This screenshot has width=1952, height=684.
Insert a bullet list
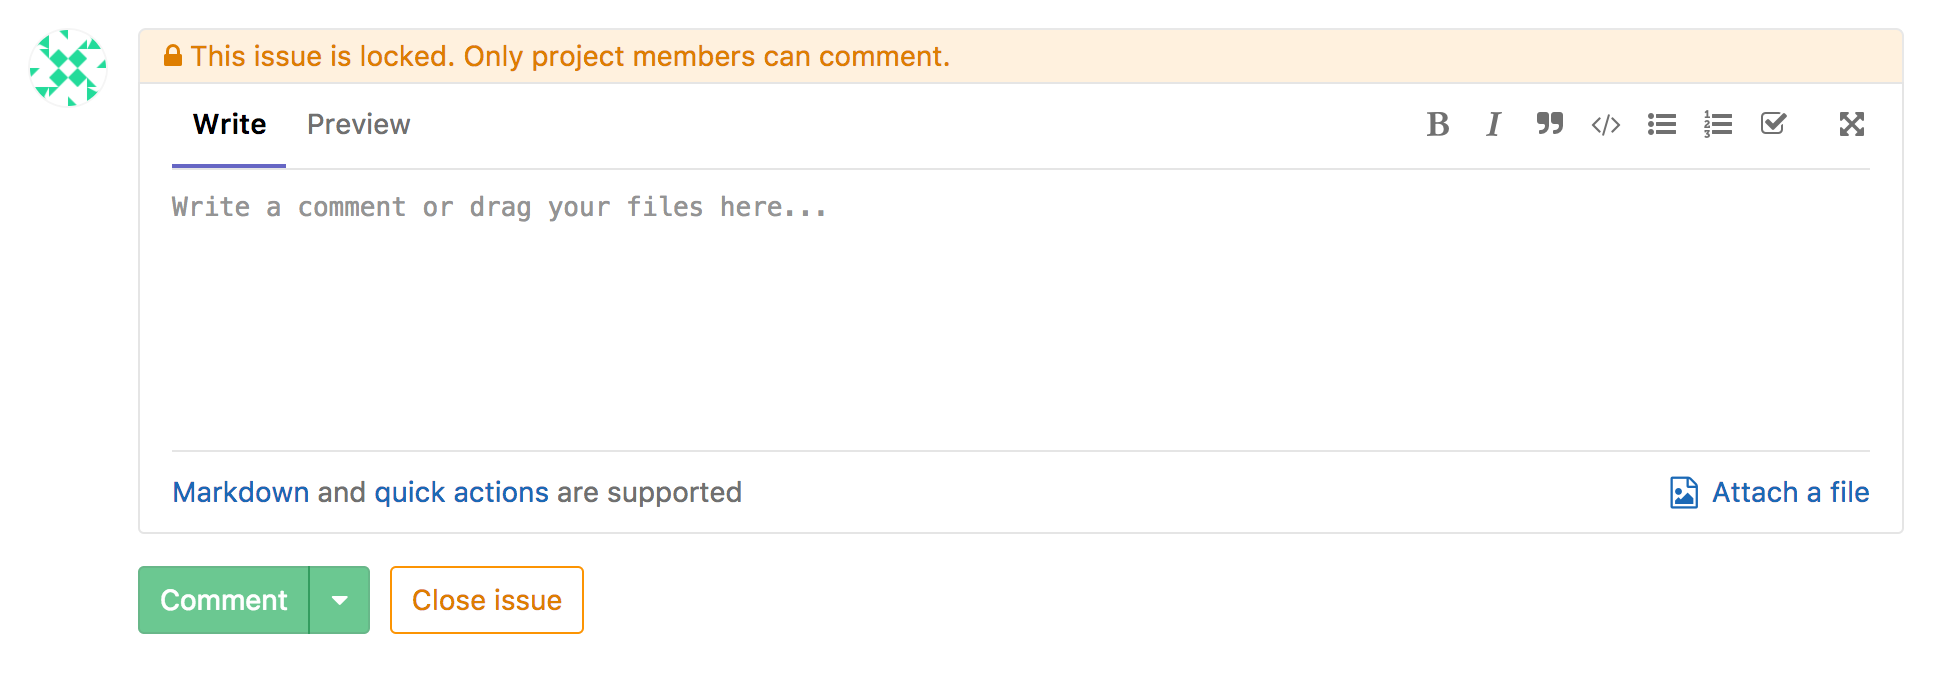(1661, 124)
